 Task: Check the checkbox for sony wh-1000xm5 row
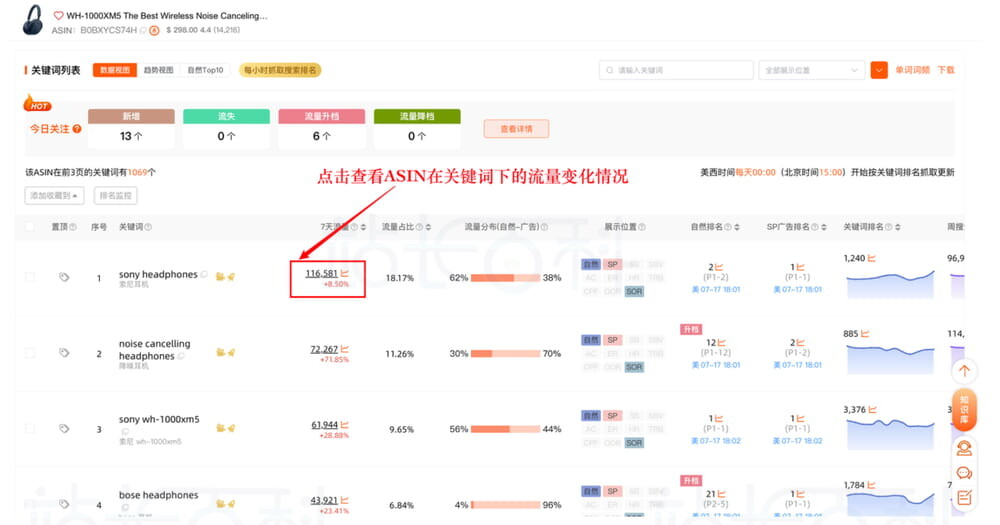30,428
